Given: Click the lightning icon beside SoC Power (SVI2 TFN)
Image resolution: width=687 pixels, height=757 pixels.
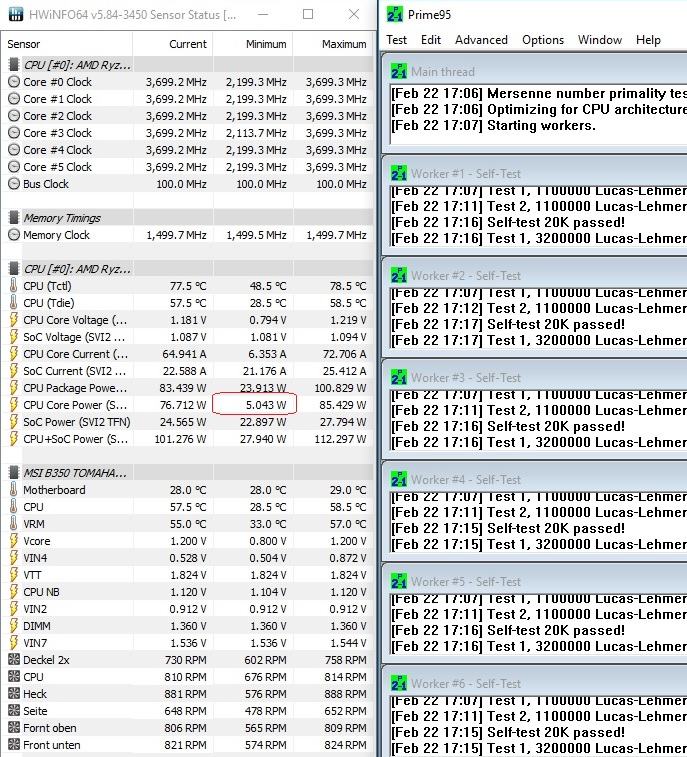Looking at the screenshot, I should tap(14, 422).
